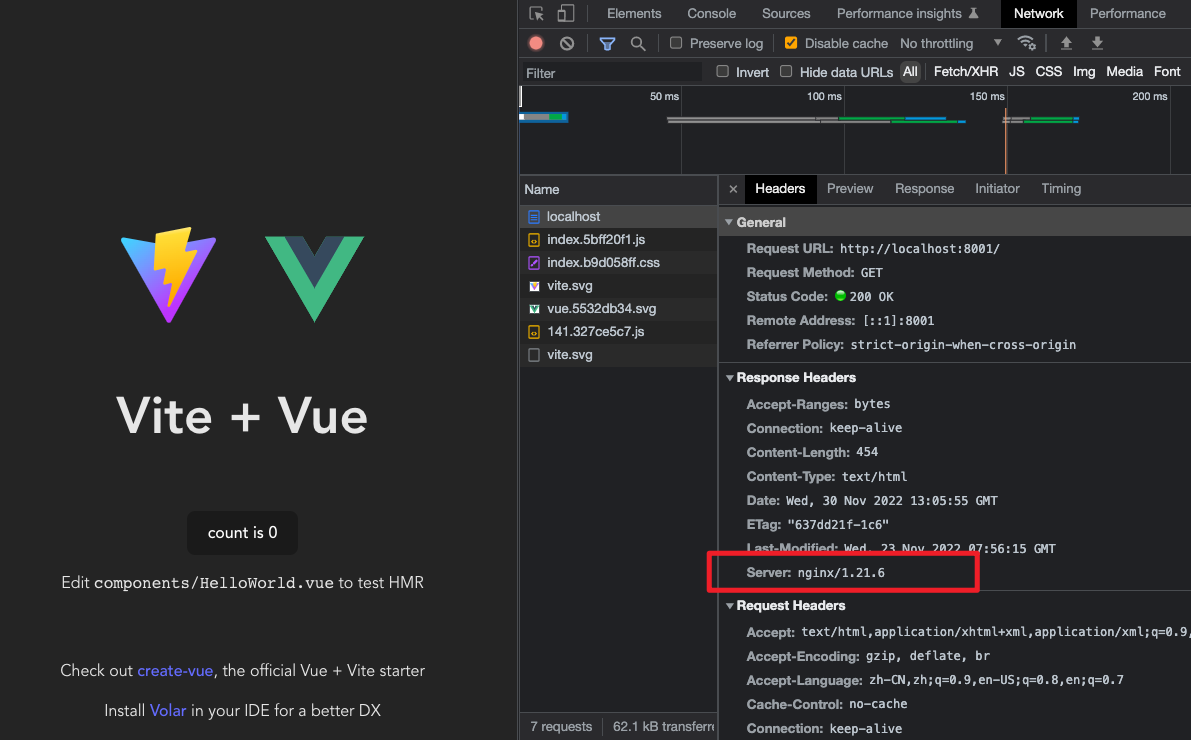Switch to the Elements panel tab
1191x740 pixels.
[634, 14]
